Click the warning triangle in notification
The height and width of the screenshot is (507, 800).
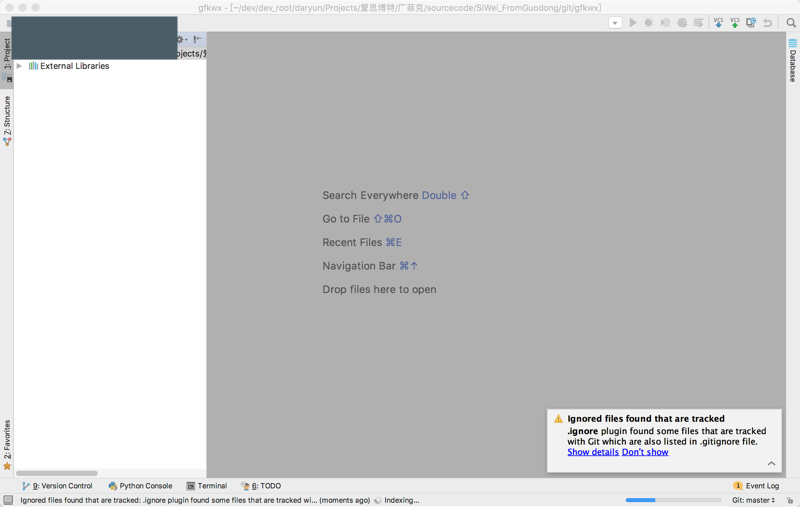558,419
